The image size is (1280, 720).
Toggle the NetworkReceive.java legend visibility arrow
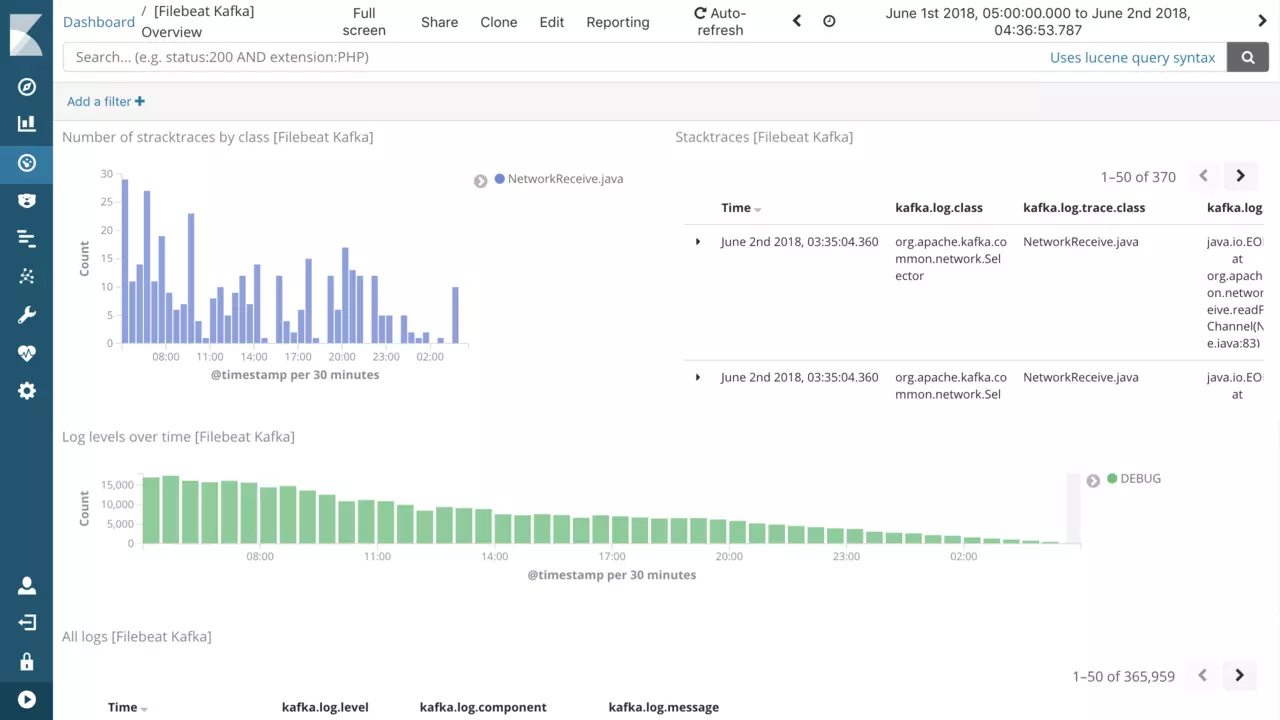481,181
